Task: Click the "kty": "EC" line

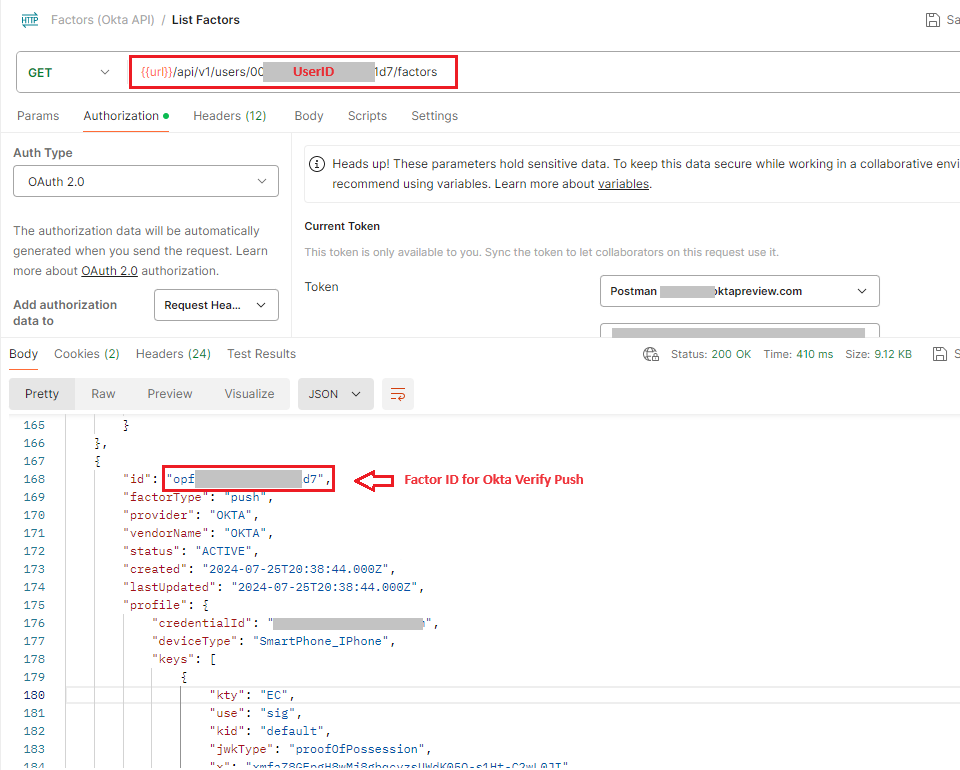Action: tap(252, 695)
